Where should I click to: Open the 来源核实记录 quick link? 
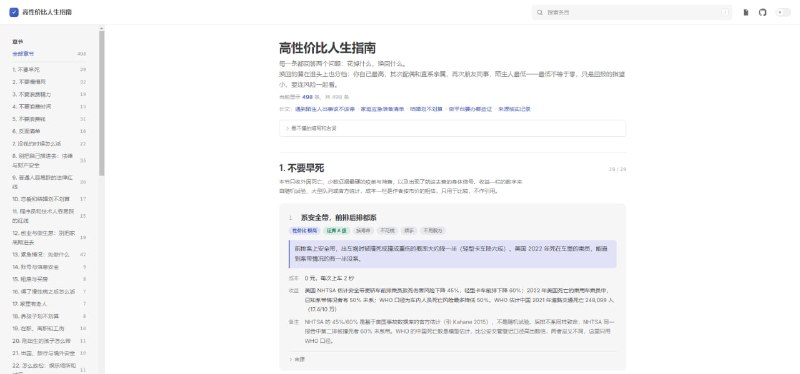(514, 109)
